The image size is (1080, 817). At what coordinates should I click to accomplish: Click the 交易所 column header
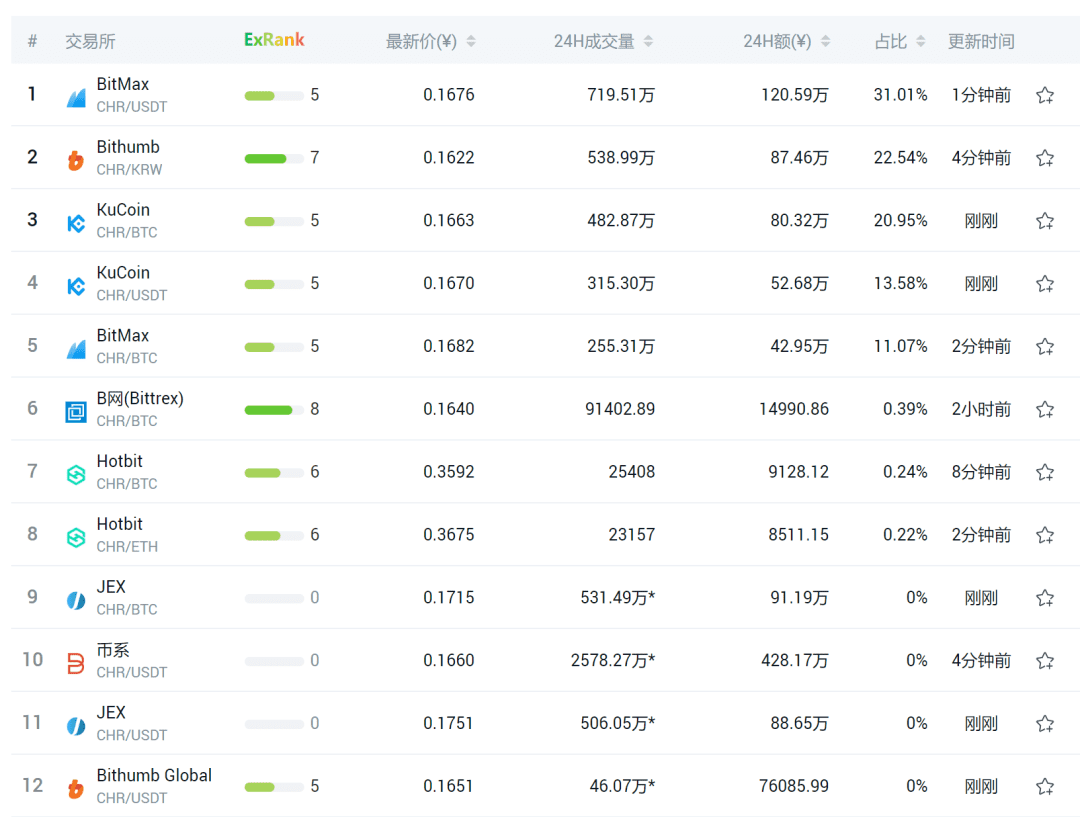pyautogui.click(x=90, y=41)
